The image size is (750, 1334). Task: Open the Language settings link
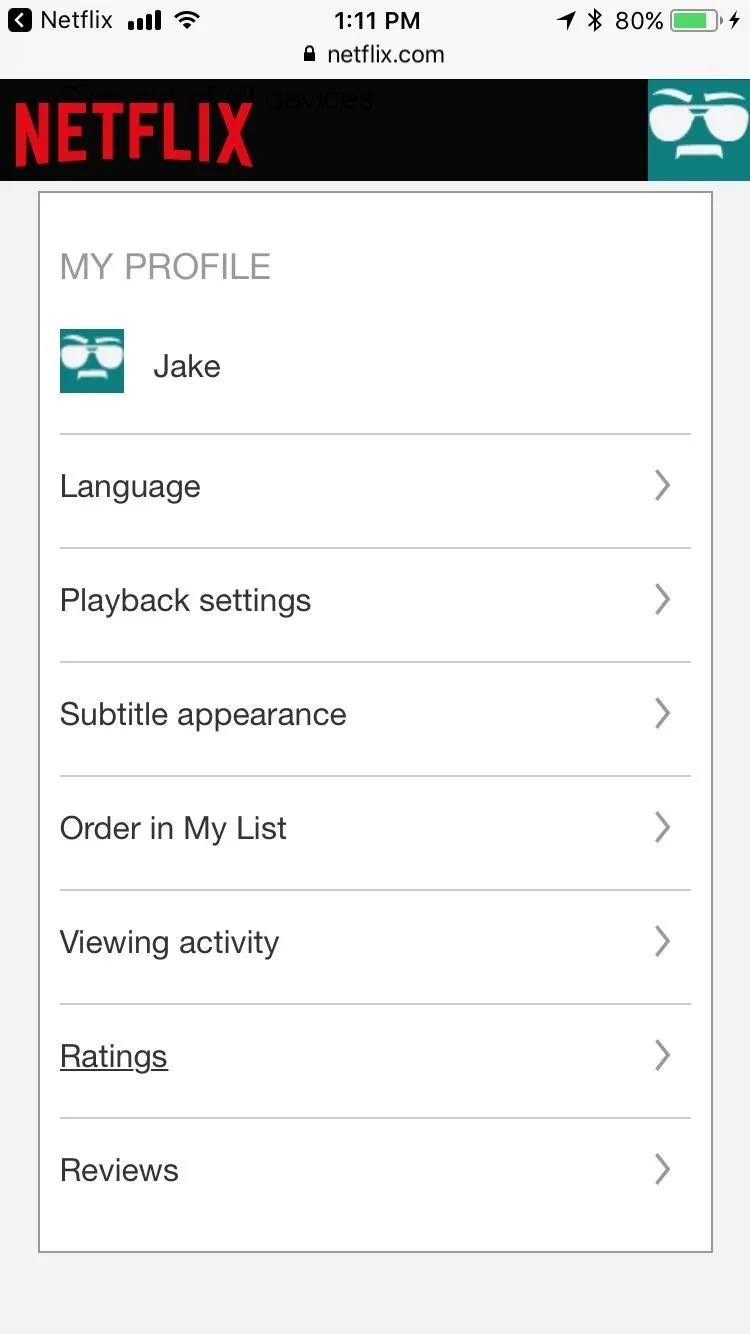pos(375,486)
